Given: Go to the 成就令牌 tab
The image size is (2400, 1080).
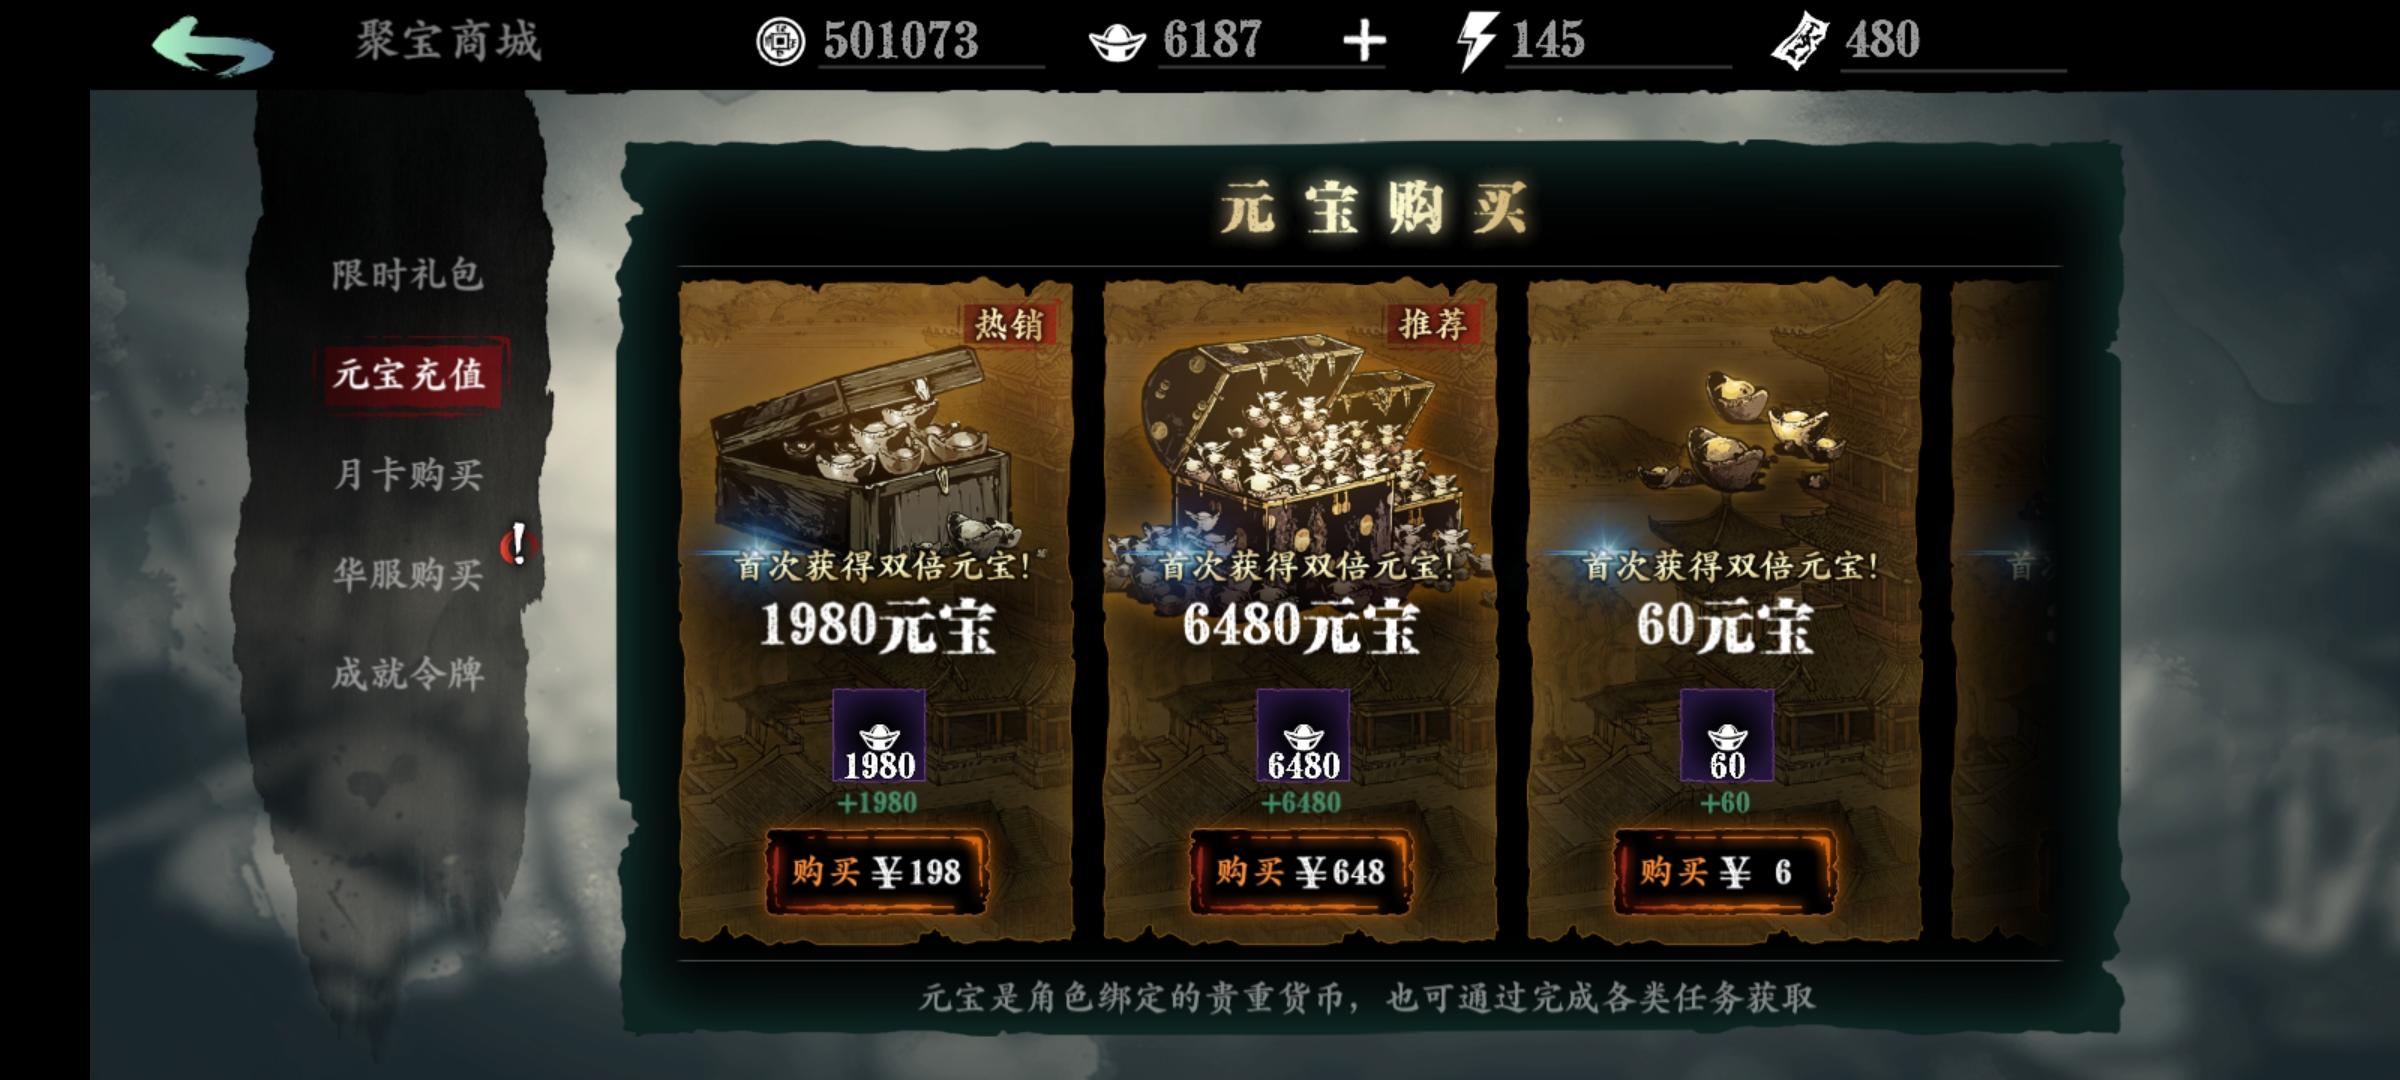Looking at the screenshot, I should [408, 674].
